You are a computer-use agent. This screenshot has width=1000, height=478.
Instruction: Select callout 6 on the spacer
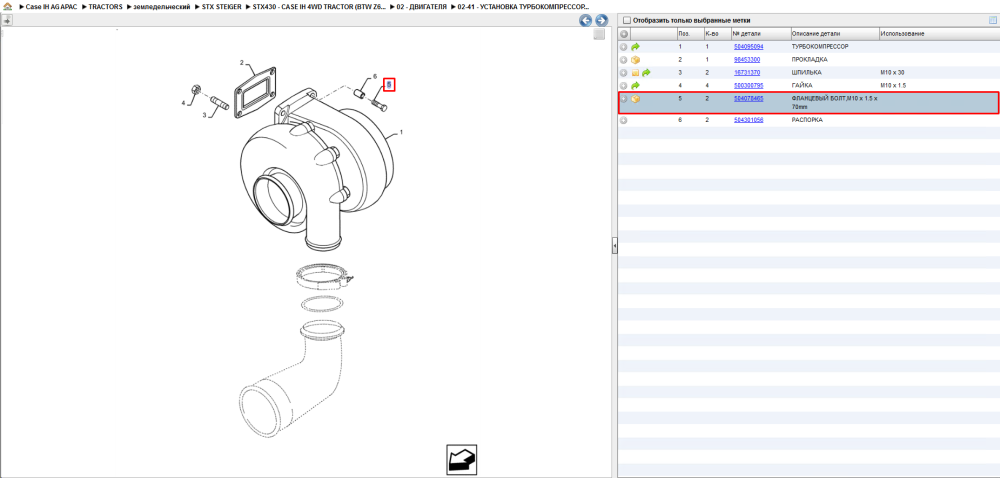pyautogui.click(x=375, y=76)
